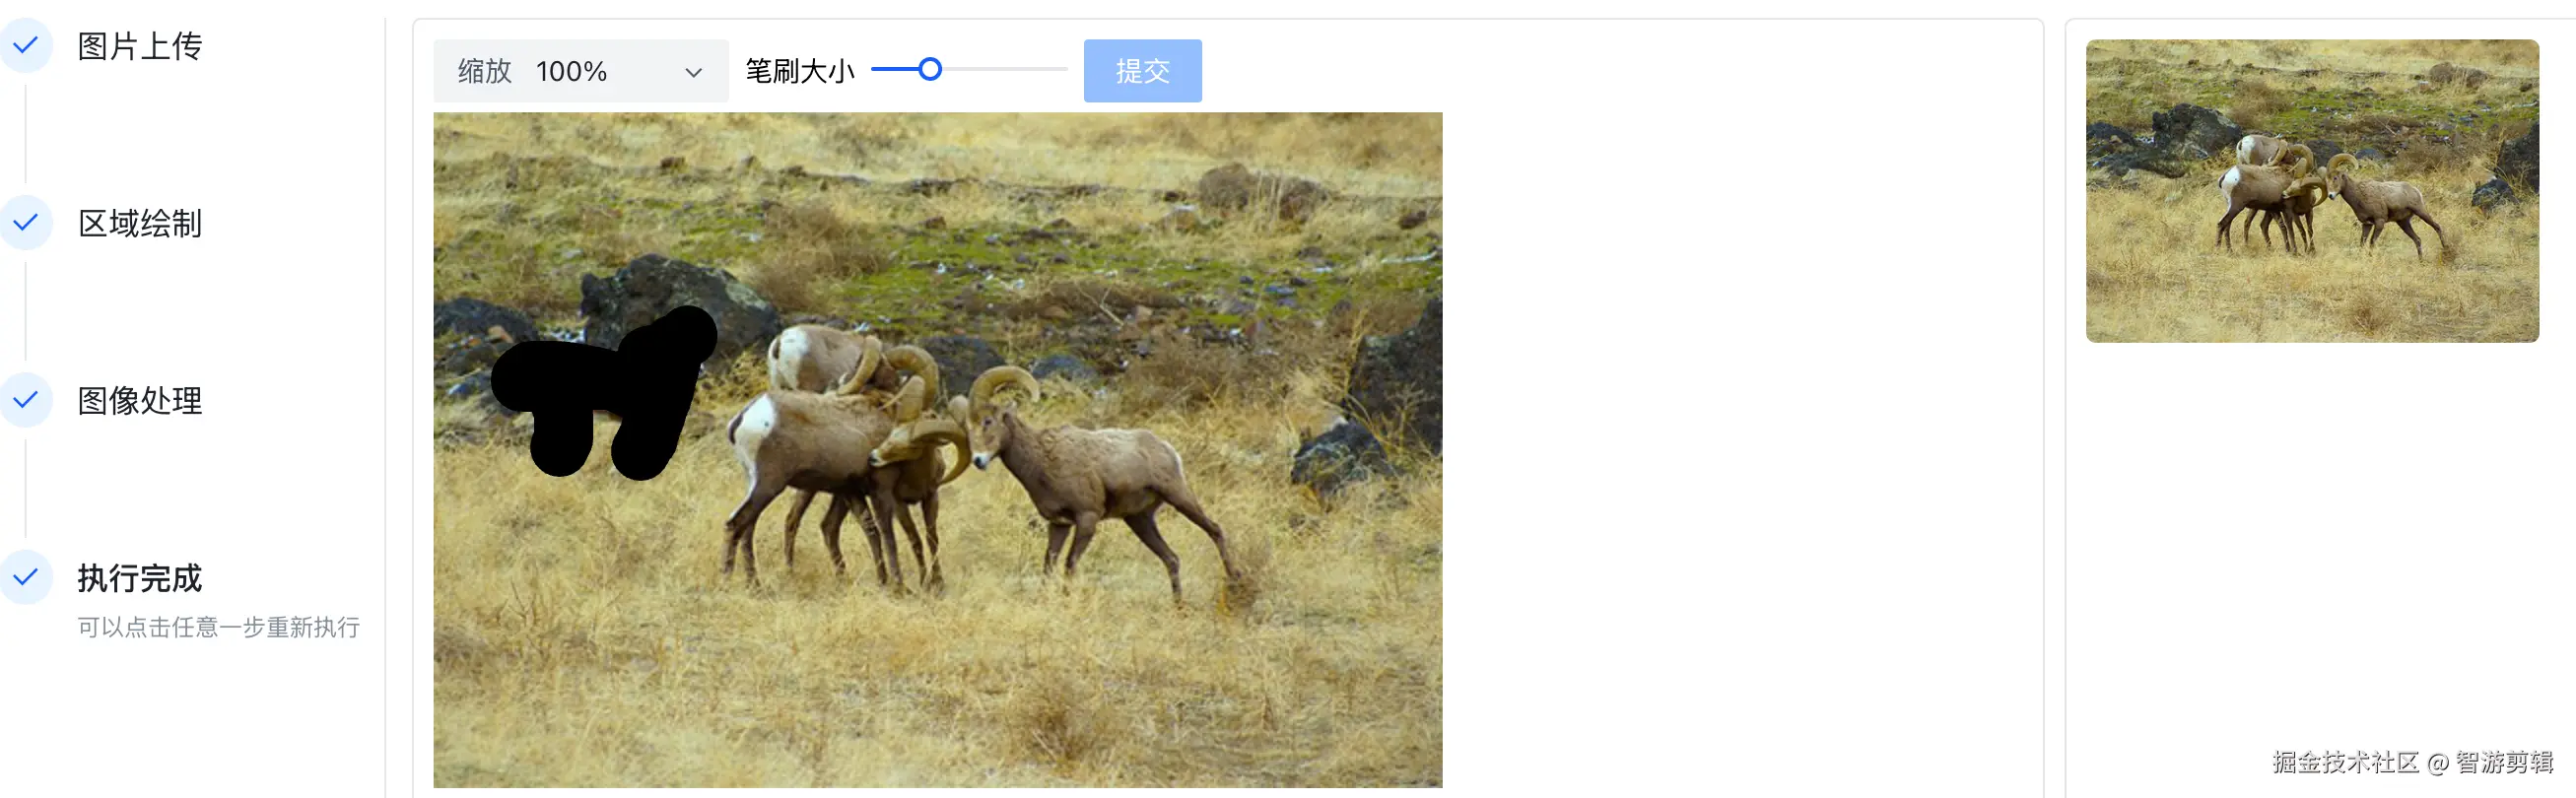This screenshot has width=2576, height=798.
Task: Click the checkmark icon beside 图片上传
Action: [x=25, y=45]
